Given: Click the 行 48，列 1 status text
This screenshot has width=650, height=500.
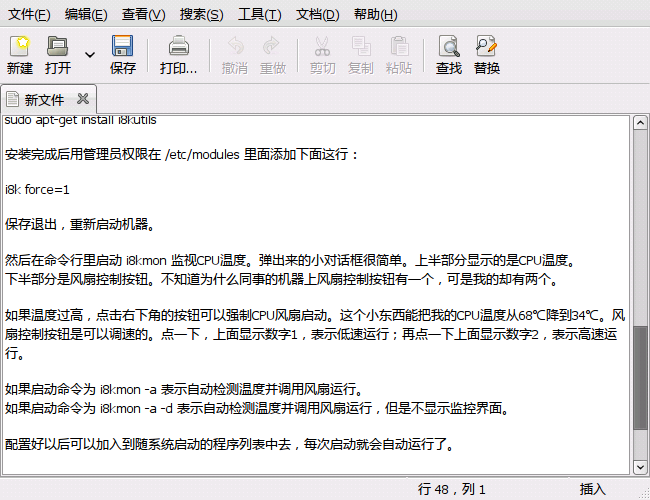Looking at the screenshot, I should coord(451,489).
